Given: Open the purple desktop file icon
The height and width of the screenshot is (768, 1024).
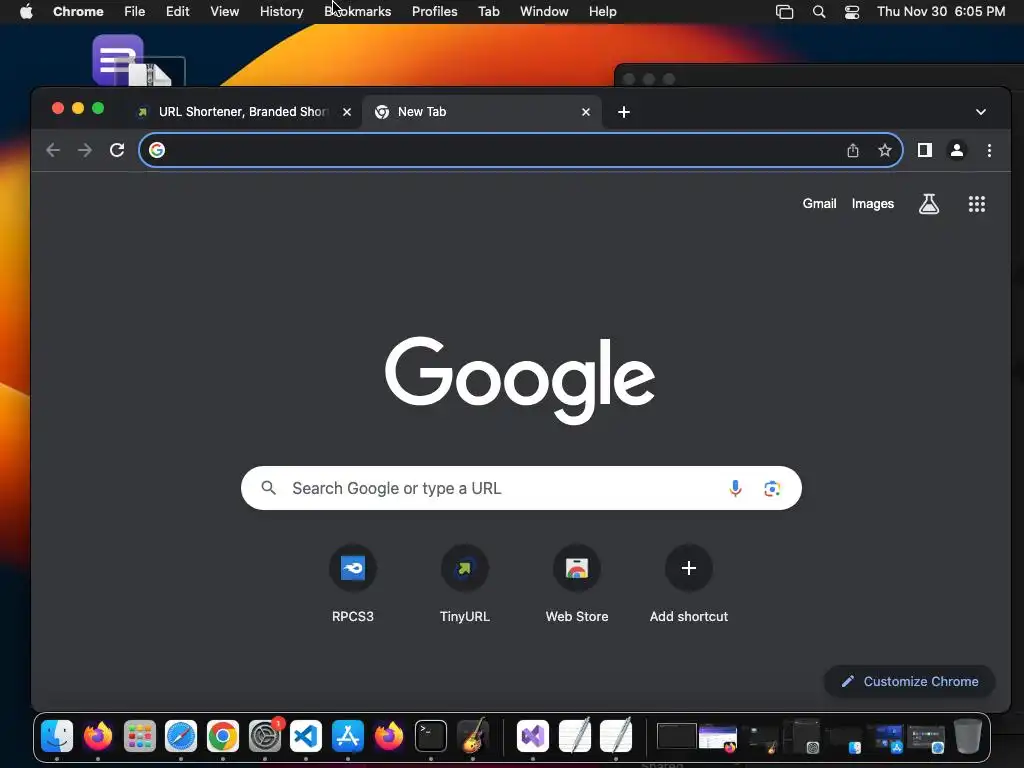Looking at the screenshot, I should pos(118,60).
